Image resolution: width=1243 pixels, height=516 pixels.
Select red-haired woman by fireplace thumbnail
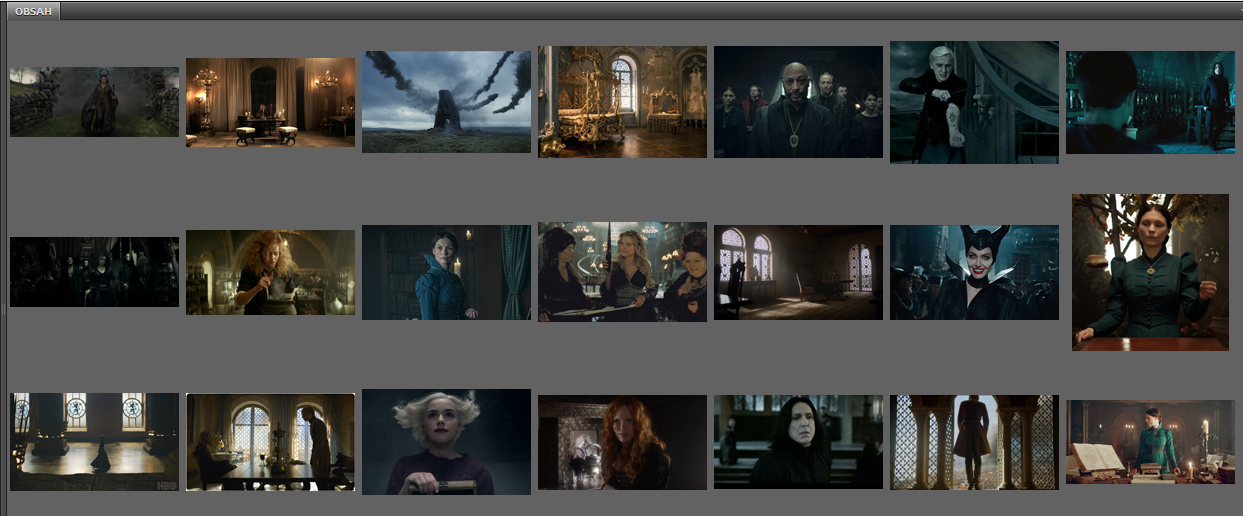coord(622,442)
